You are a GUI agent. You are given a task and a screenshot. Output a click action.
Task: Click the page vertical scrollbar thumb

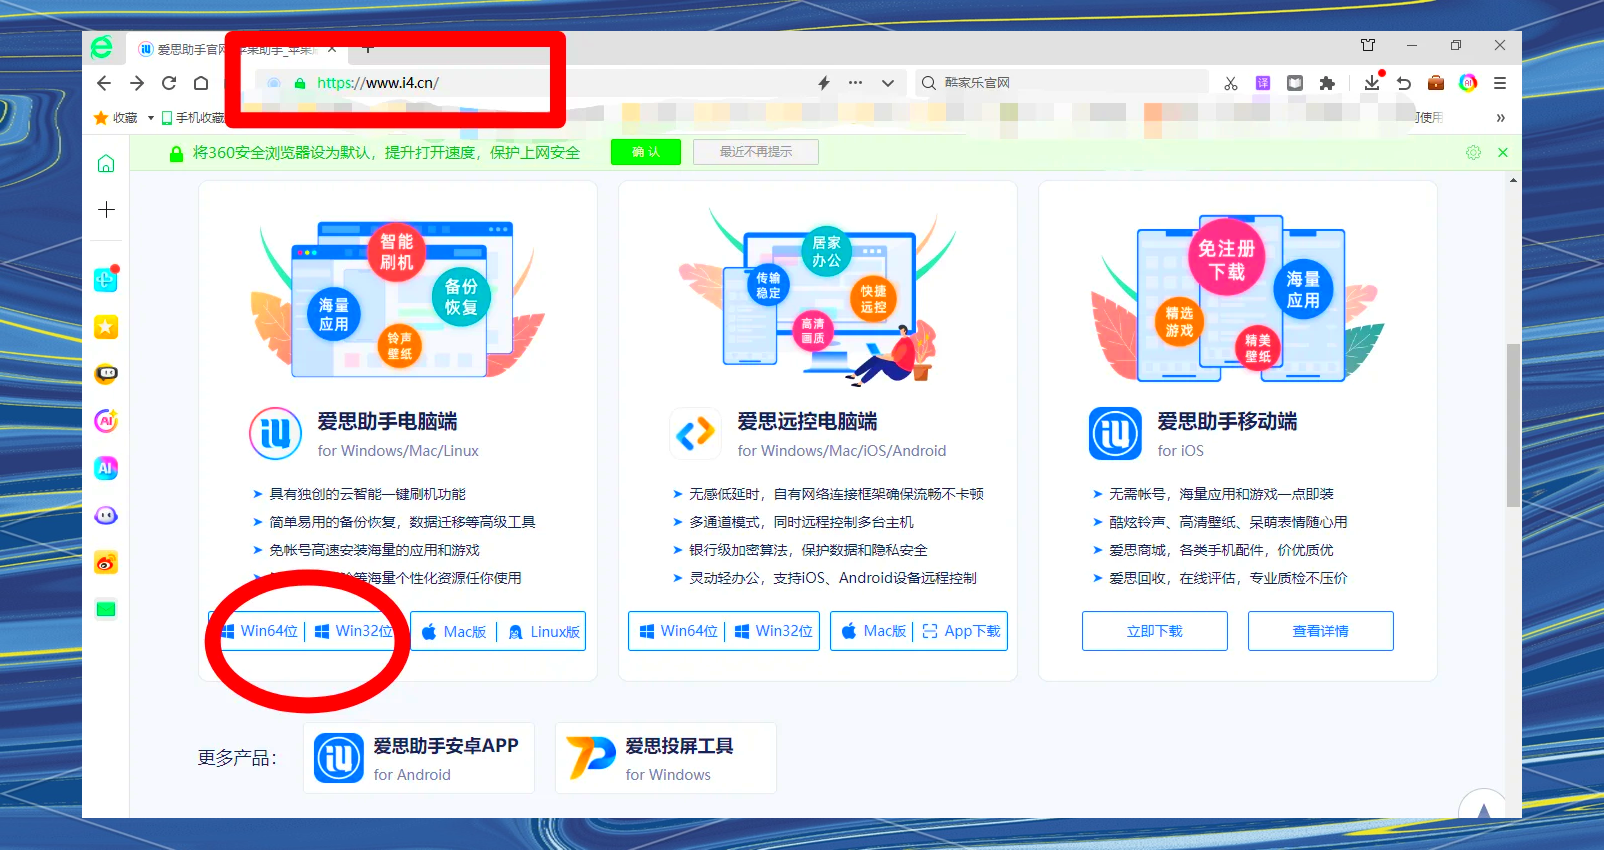pos(1513,425)
